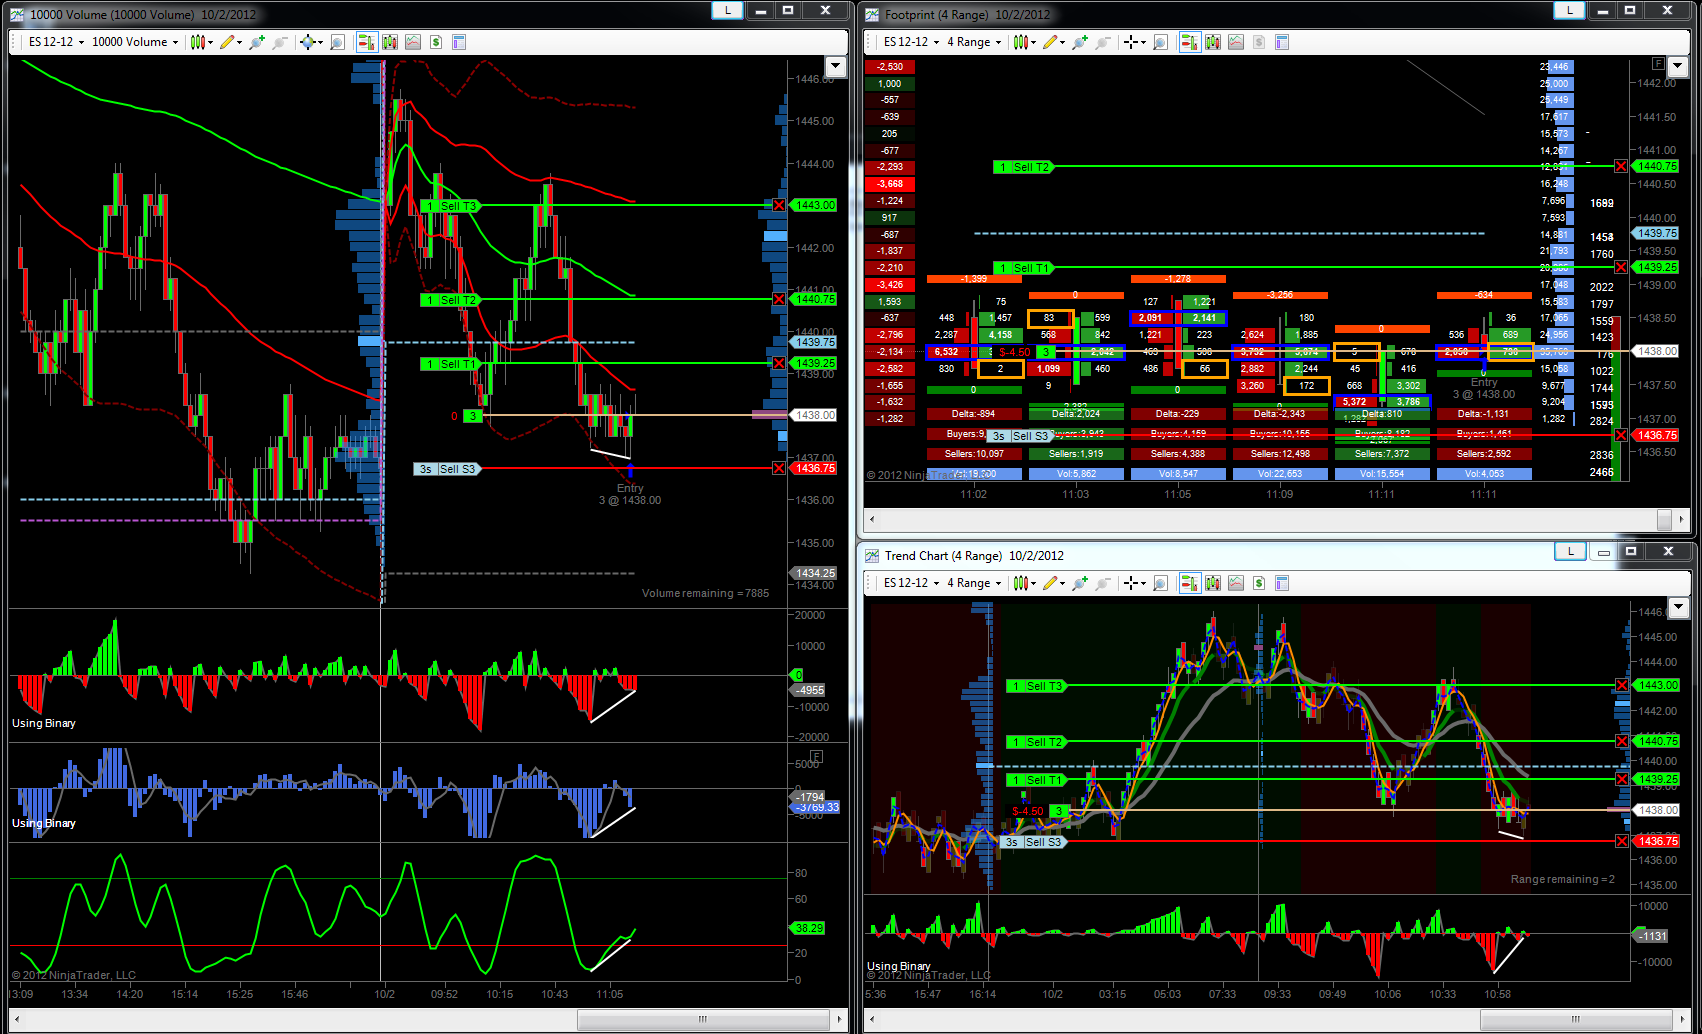
Task: Click the 1438.00 price marker in 10000 Volume chart
Action: point(814,415)
